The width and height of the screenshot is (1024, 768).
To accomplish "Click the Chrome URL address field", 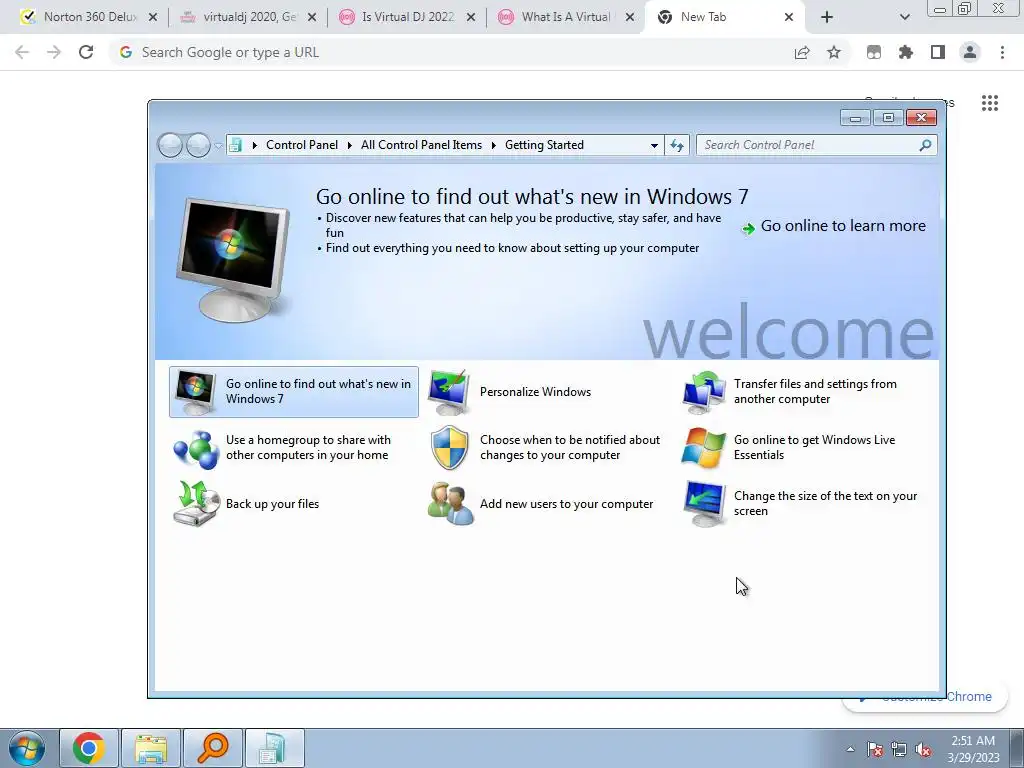I will [457, 52].
